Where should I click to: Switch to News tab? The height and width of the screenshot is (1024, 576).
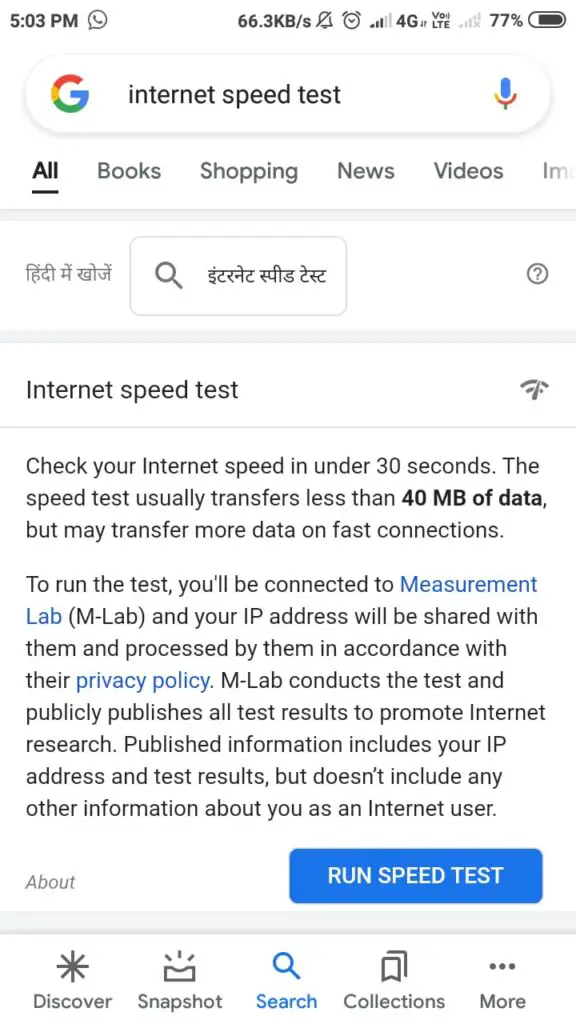click(x=366, y=171)
